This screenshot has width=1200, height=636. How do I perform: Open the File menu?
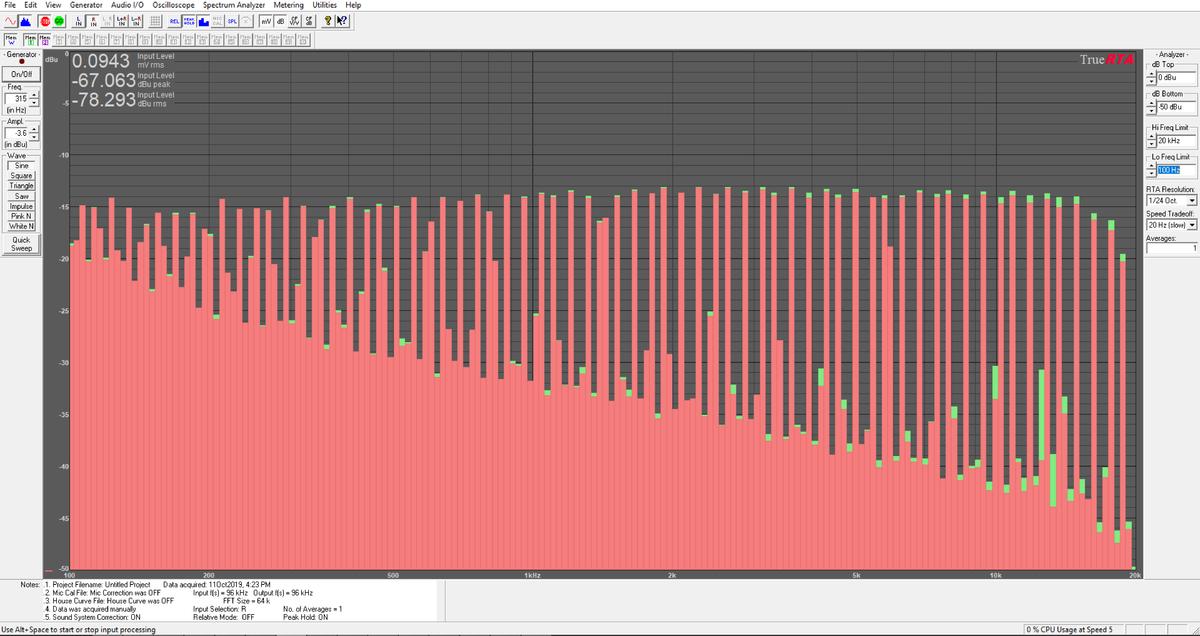[x=10, y=5]
